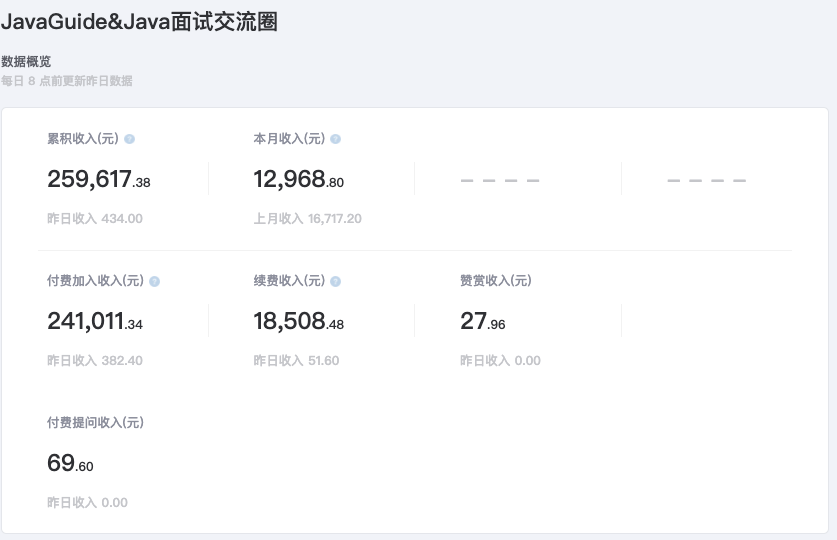Click the 本月收入(元) label
This screenshot has width=837, height=540.
[x=289, y=139]
